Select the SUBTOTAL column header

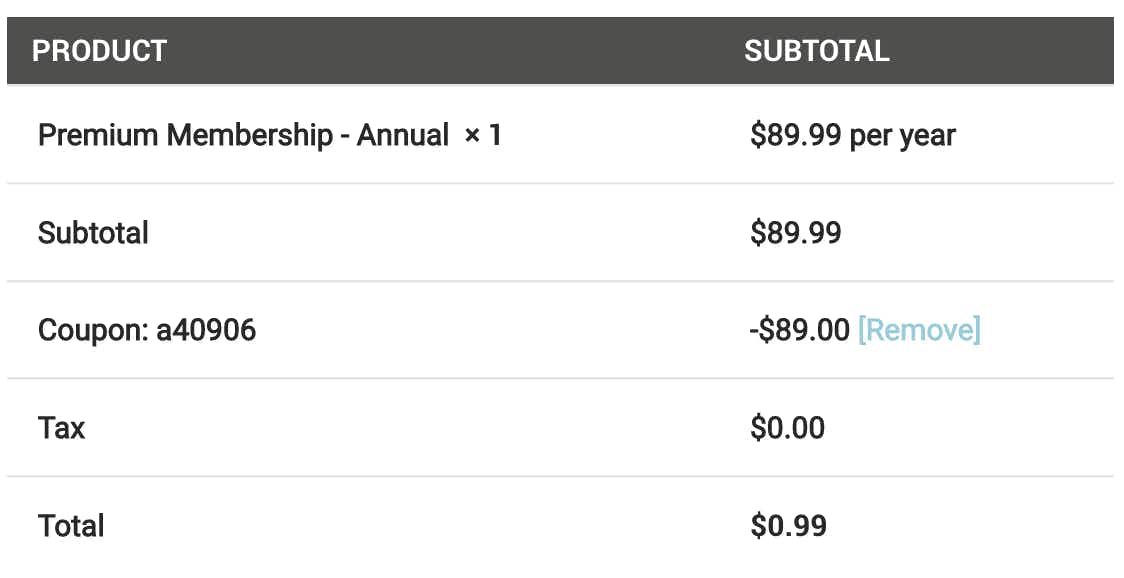[x=816, y=51]
